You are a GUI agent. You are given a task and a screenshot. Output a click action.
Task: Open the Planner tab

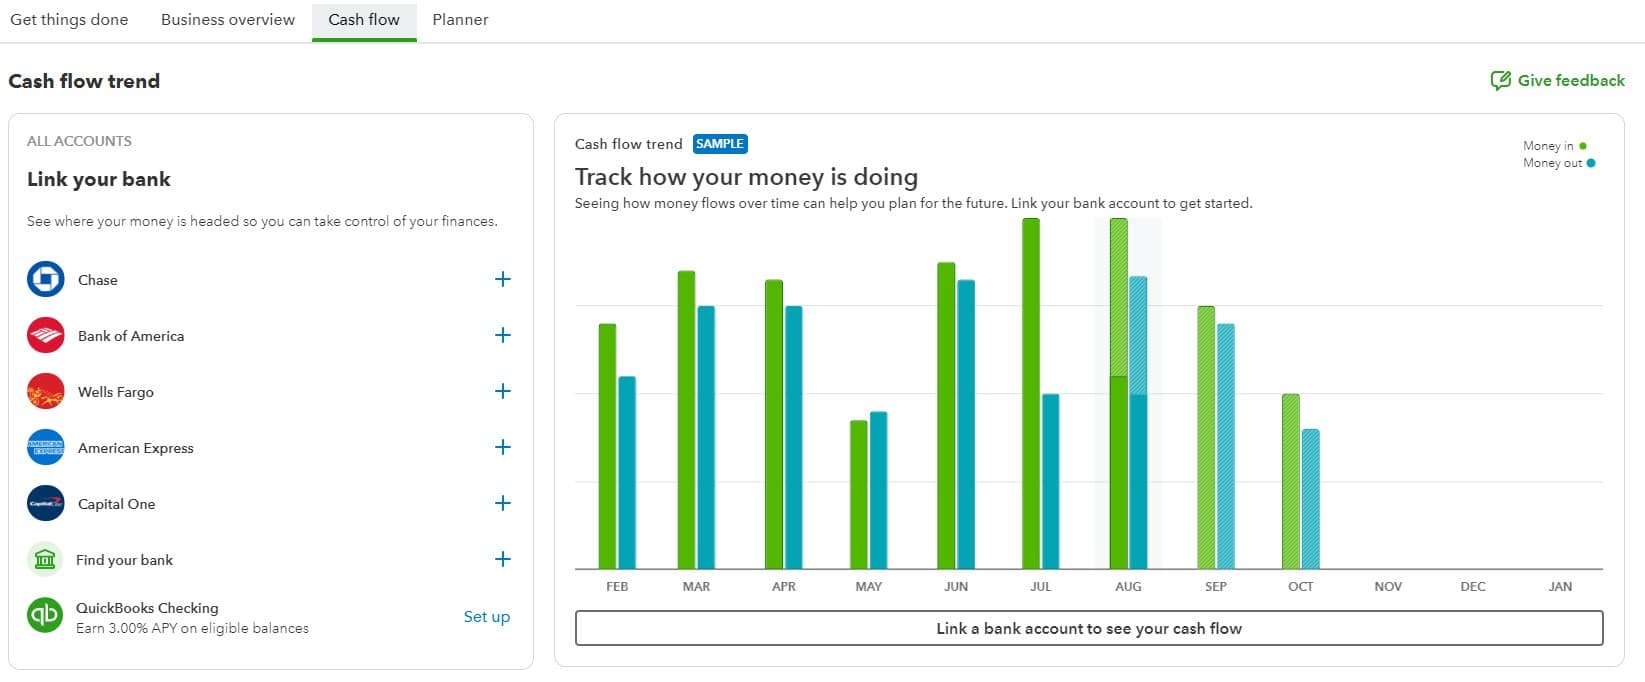click(x=460, y=20)
